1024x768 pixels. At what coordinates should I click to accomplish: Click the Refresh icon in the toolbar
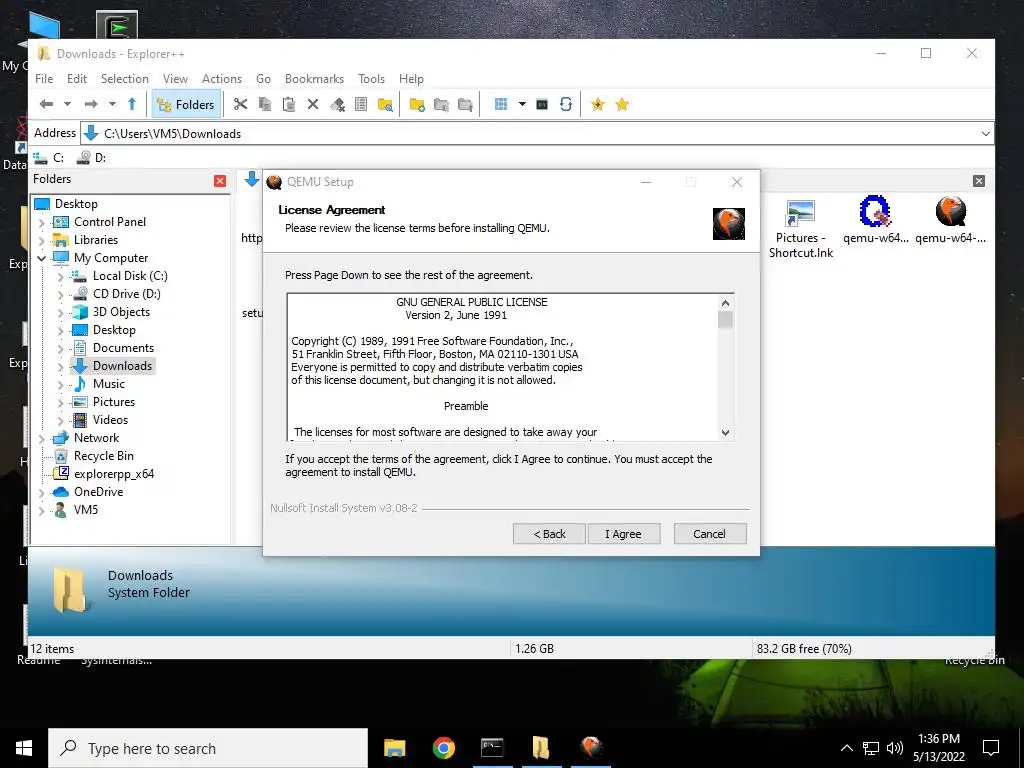(566, 104)
